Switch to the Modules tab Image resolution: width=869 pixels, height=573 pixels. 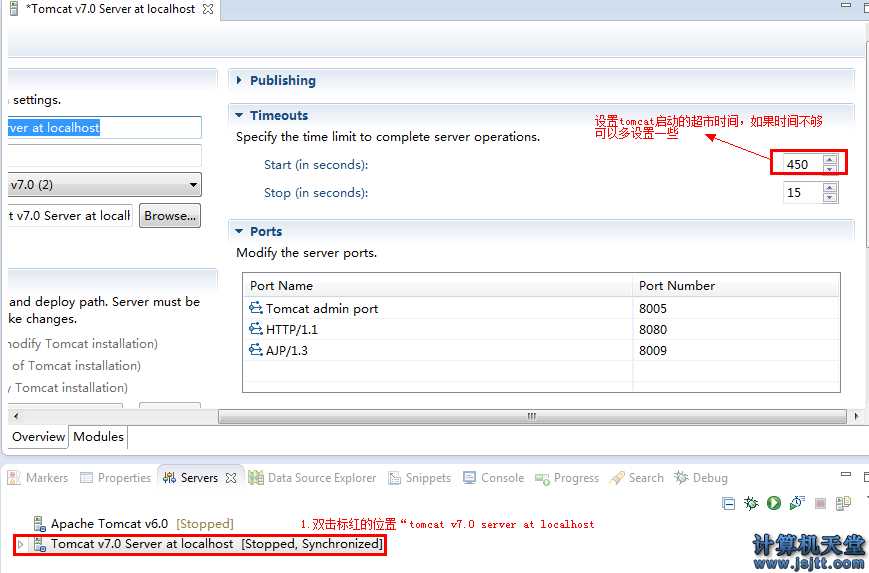(99, 437)
